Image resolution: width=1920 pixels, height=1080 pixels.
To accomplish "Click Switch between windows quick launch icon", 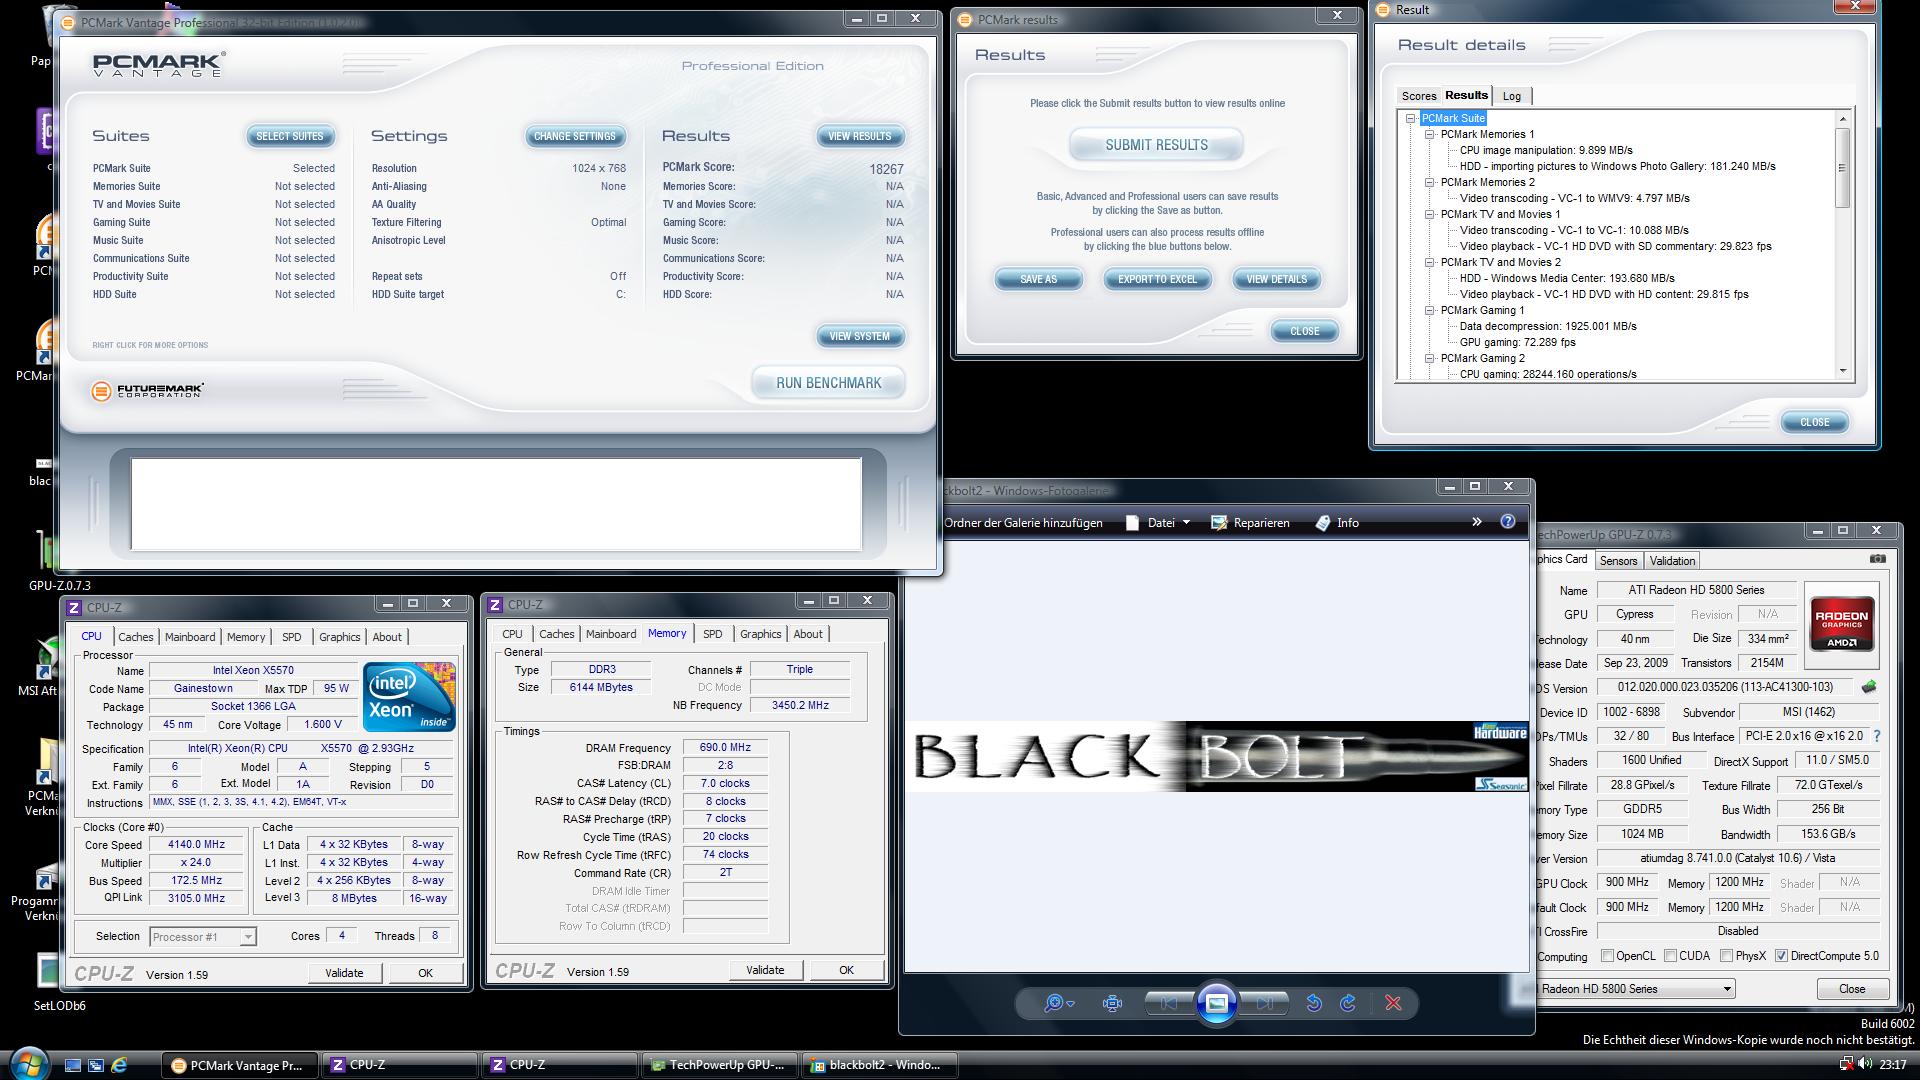I will 96,1065.
